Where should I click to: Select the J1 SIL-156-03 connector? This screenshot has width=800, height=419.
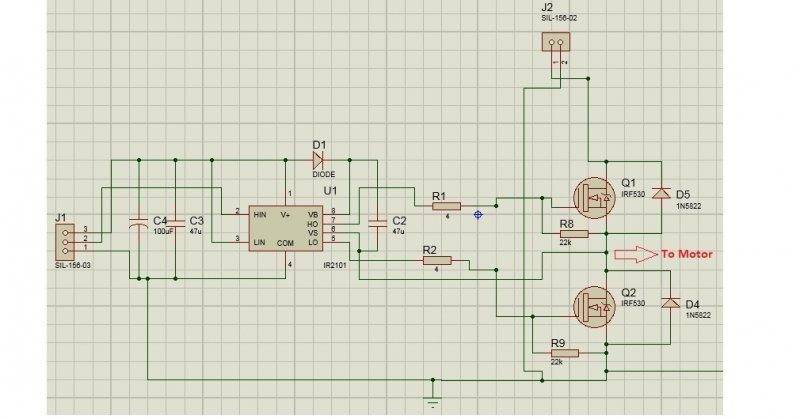click(x=65, y=242)
